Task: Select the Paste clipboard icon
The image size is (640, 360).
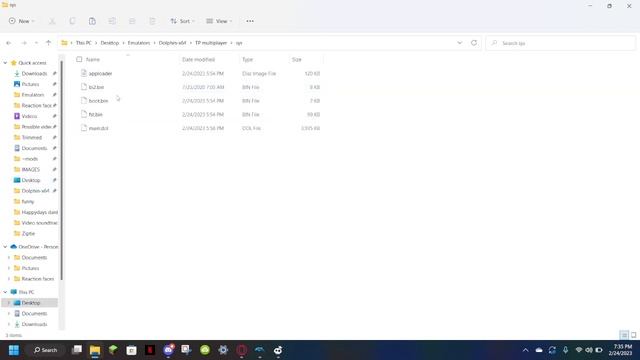Action: click(92, 21)
